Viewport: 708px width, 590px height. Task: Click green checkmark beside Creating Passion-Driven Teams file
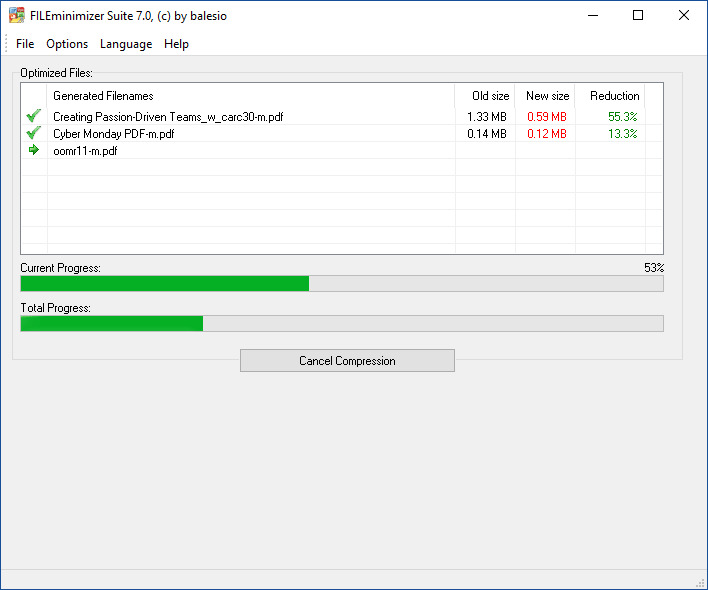(33, 116)
